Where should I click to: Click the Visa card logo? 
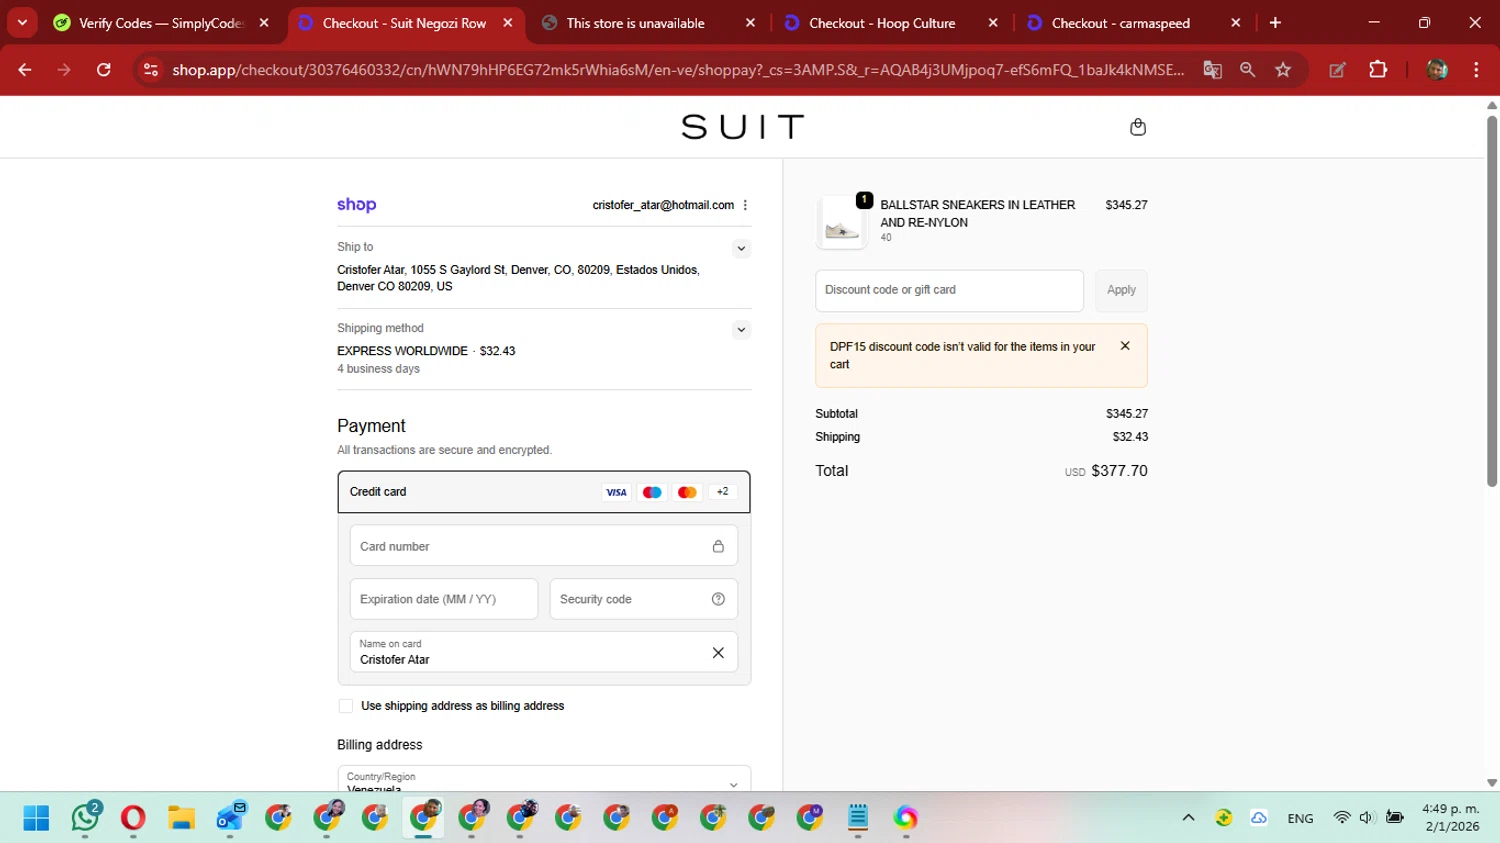click(616, 492)
